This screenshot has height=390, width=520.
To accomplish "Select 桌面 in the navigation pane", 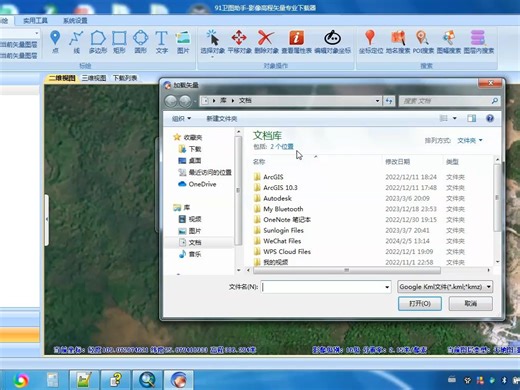I will tap(190, 161).
